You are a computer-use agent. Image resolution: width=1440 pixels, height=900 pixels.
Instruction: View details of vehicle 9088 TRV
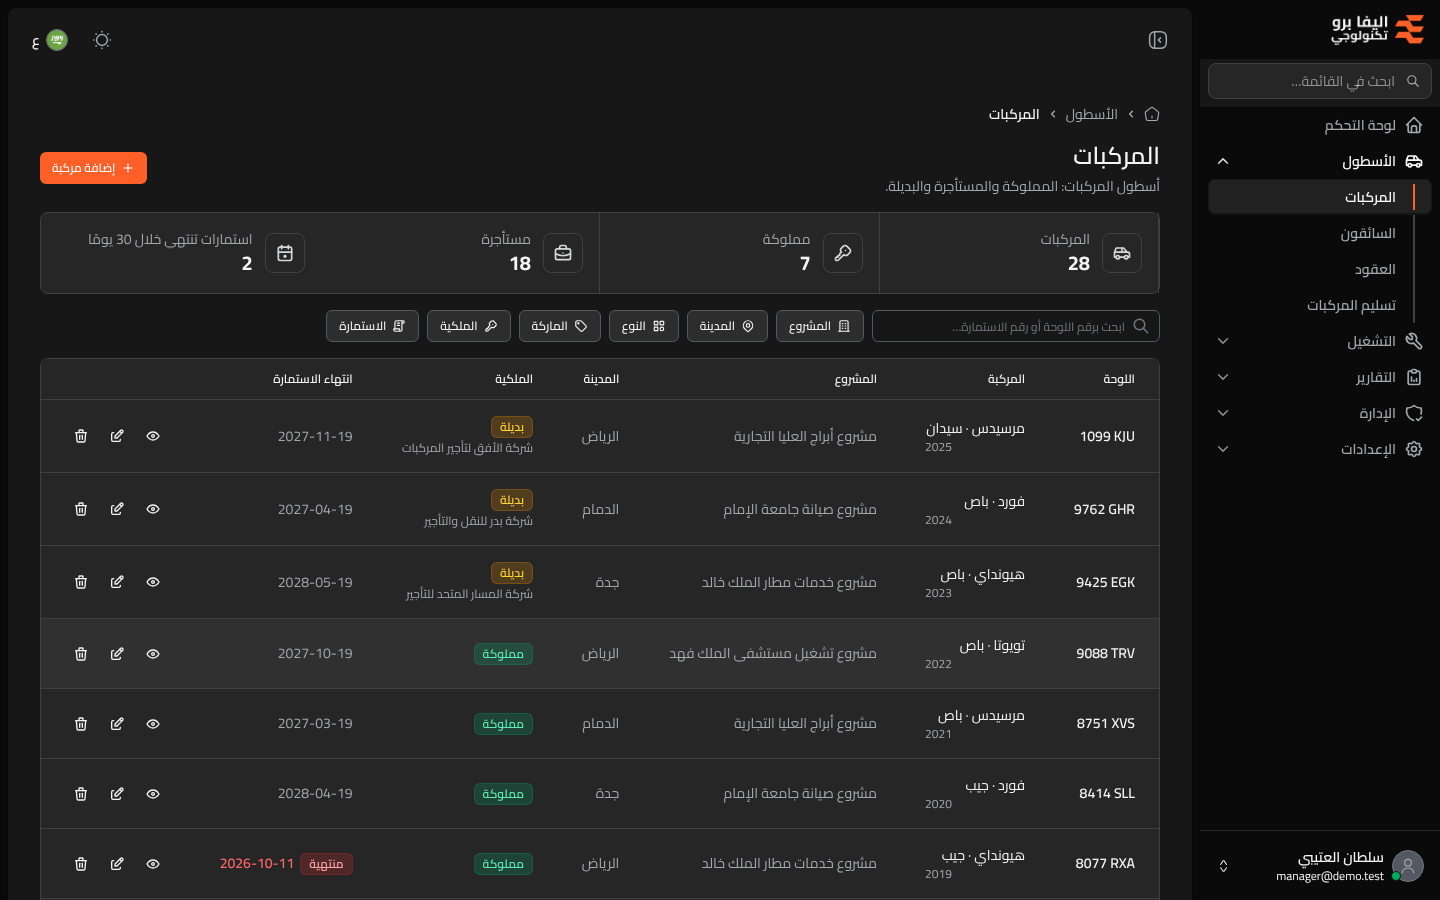[x=153, y=654]
